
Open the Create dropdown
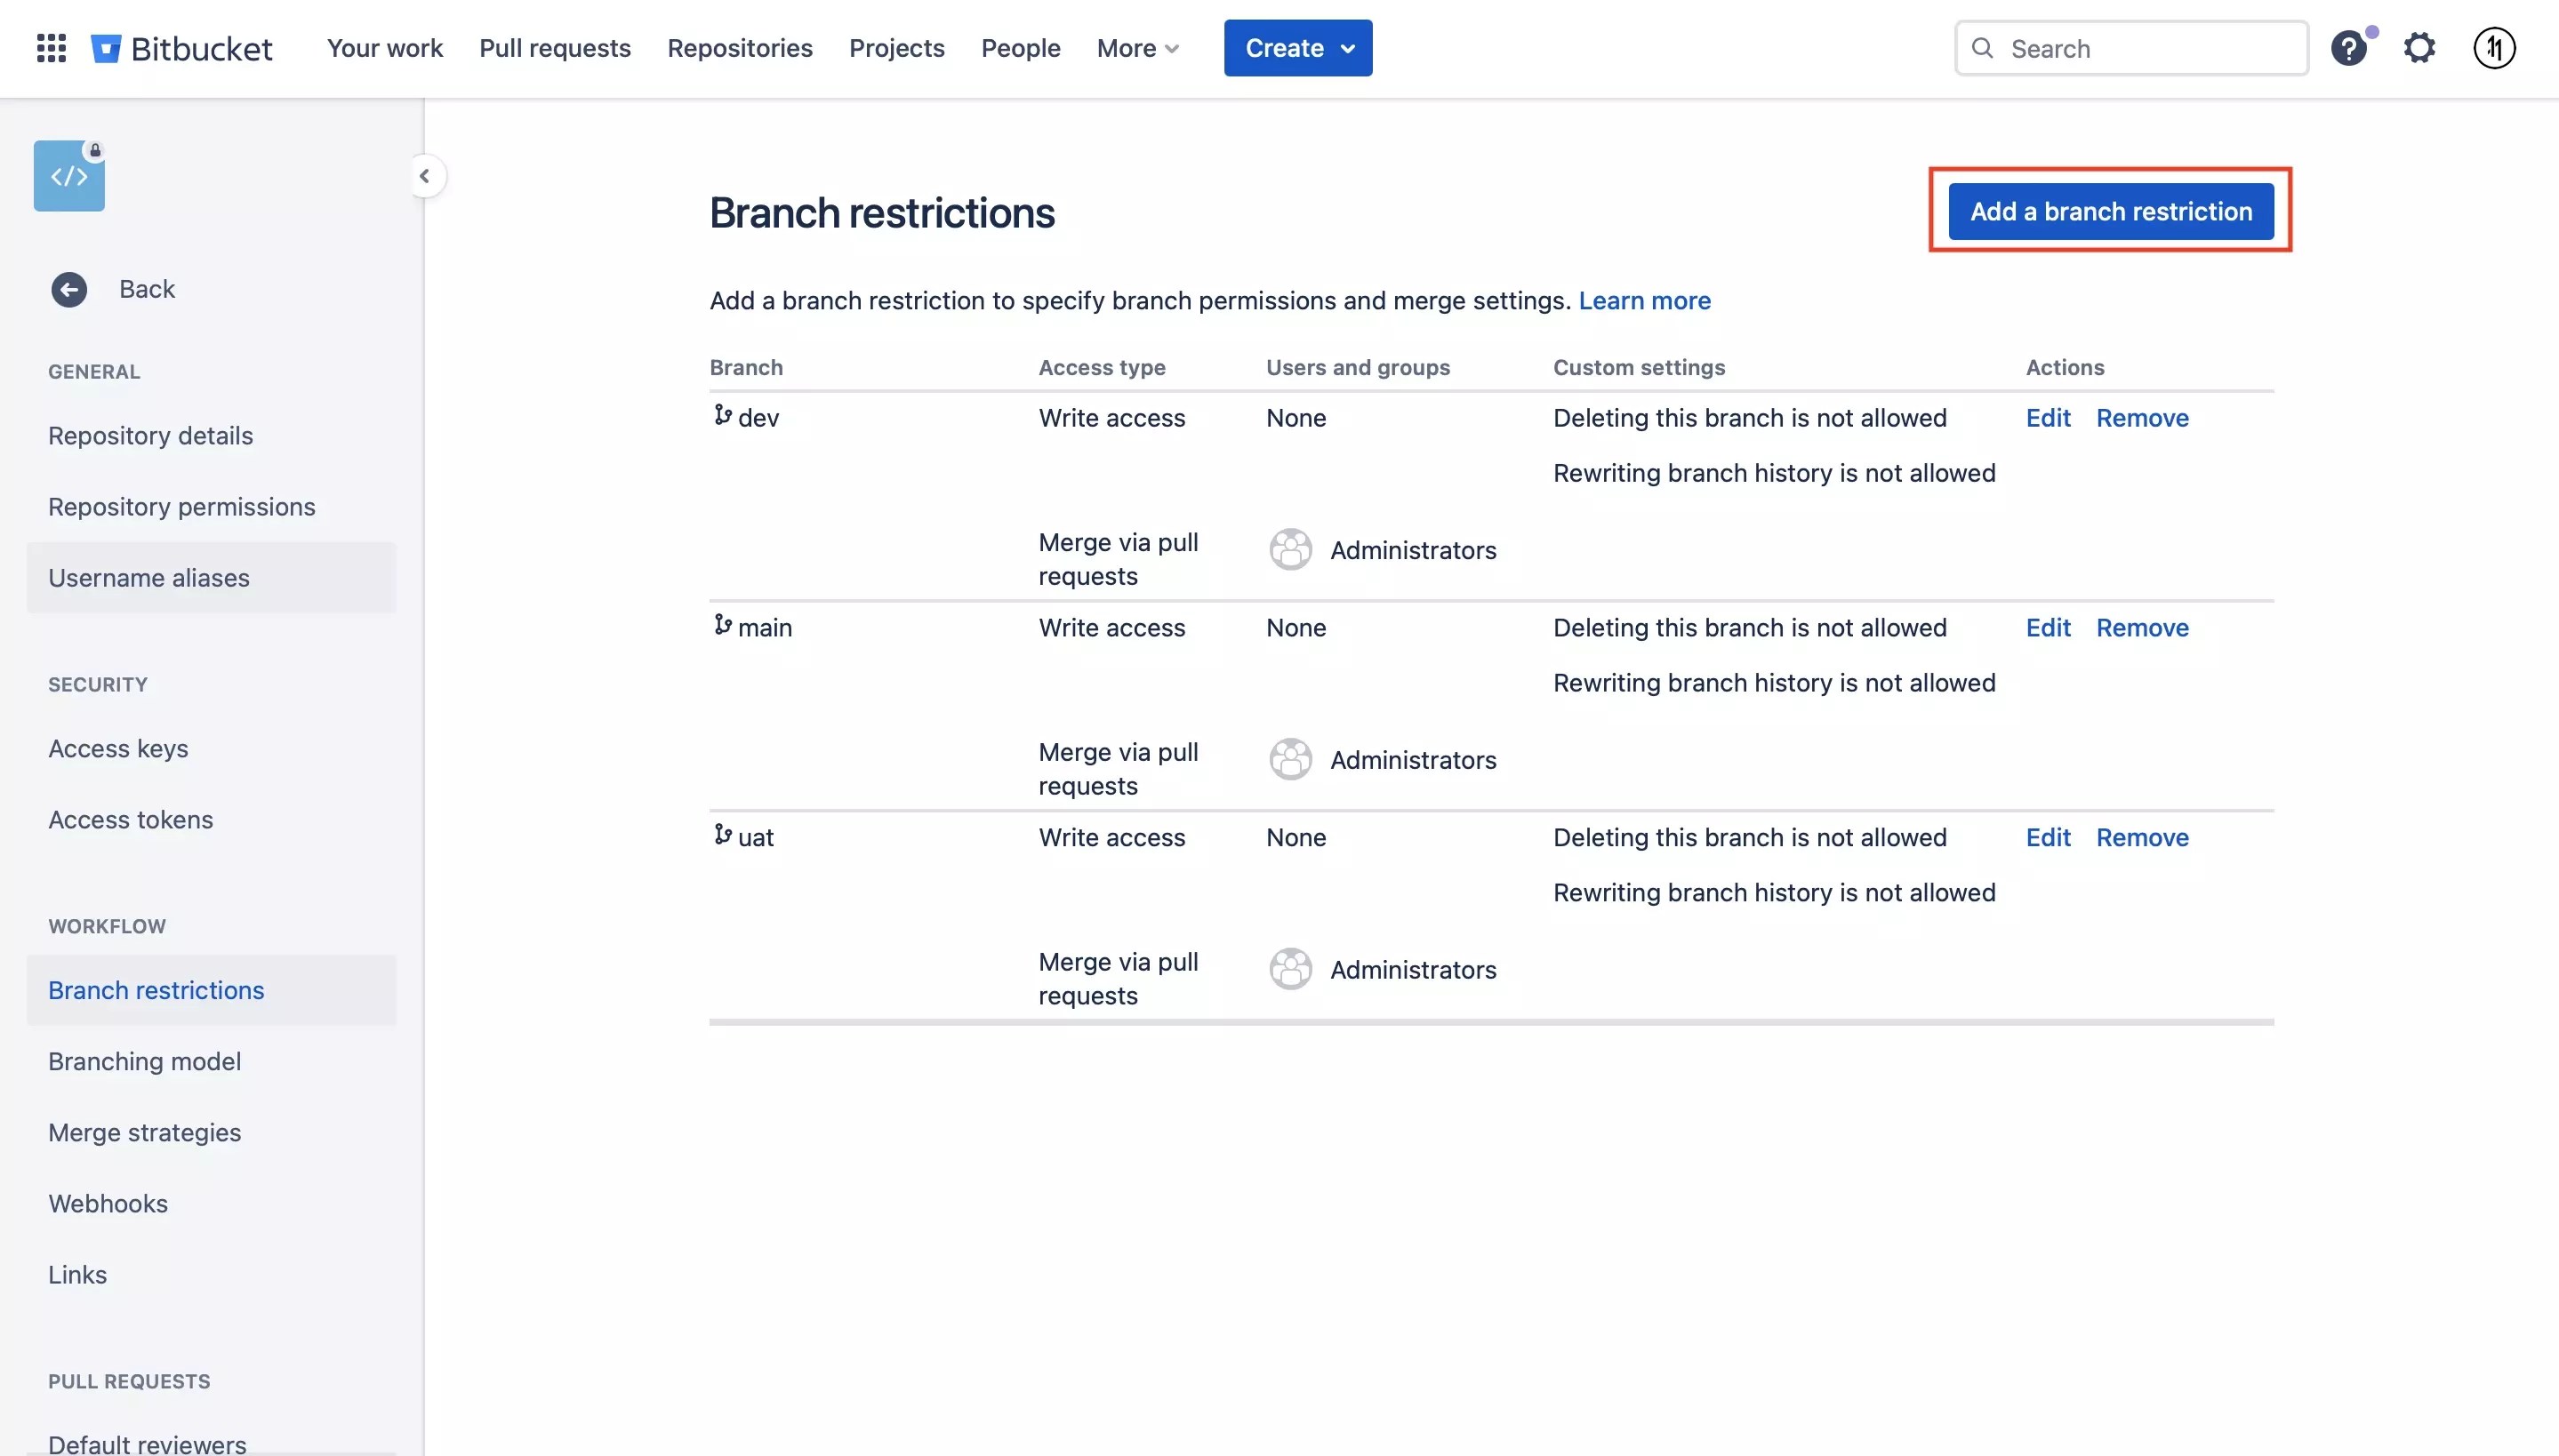coord(1297,48)
